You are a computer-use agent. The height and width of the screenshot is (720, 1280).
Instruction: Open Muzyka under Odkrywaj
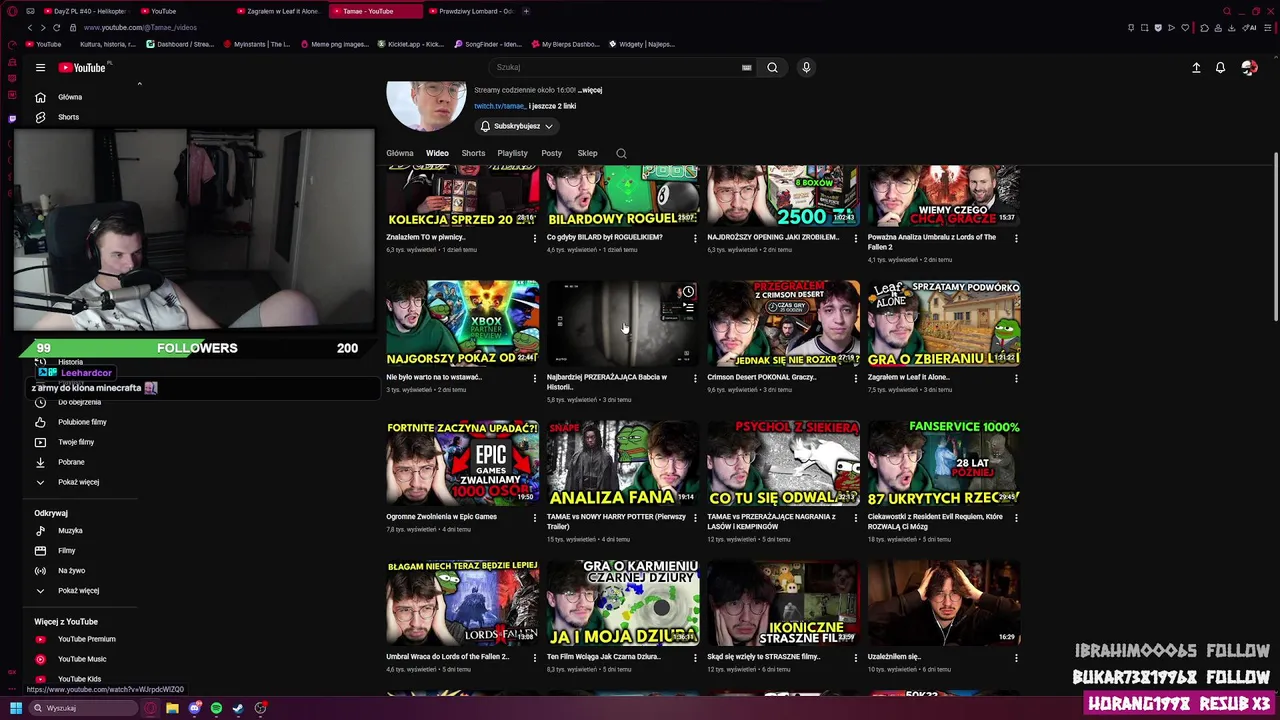coord(70,531)
